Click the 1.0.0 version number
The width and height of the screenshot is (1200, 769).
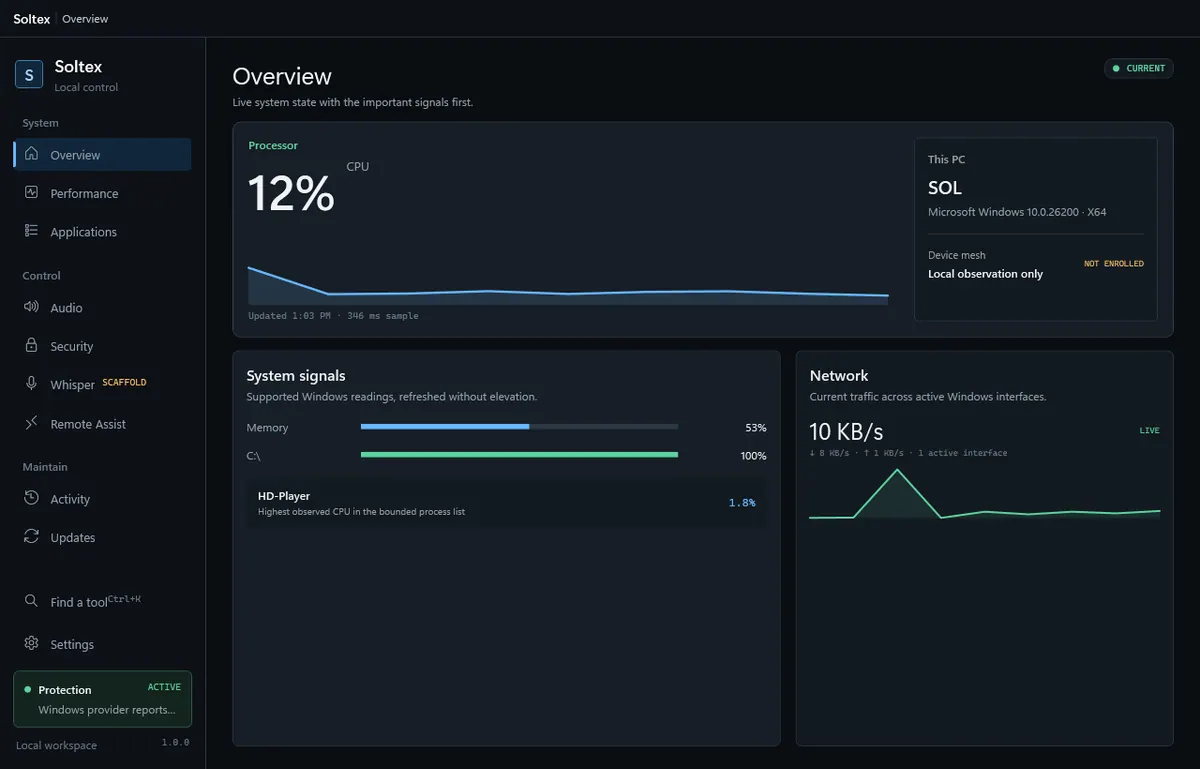(176, 743)
